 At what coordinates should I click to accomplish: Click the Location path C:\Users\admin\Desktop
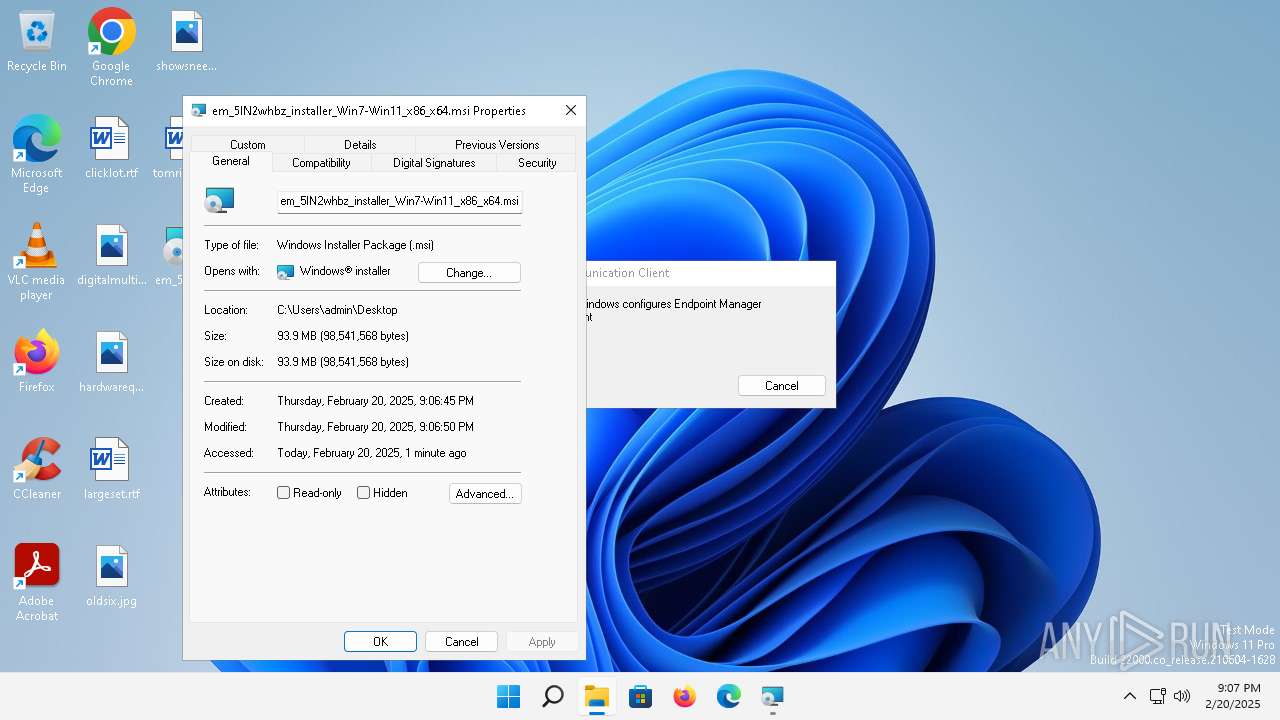click(x=337, y=310)
